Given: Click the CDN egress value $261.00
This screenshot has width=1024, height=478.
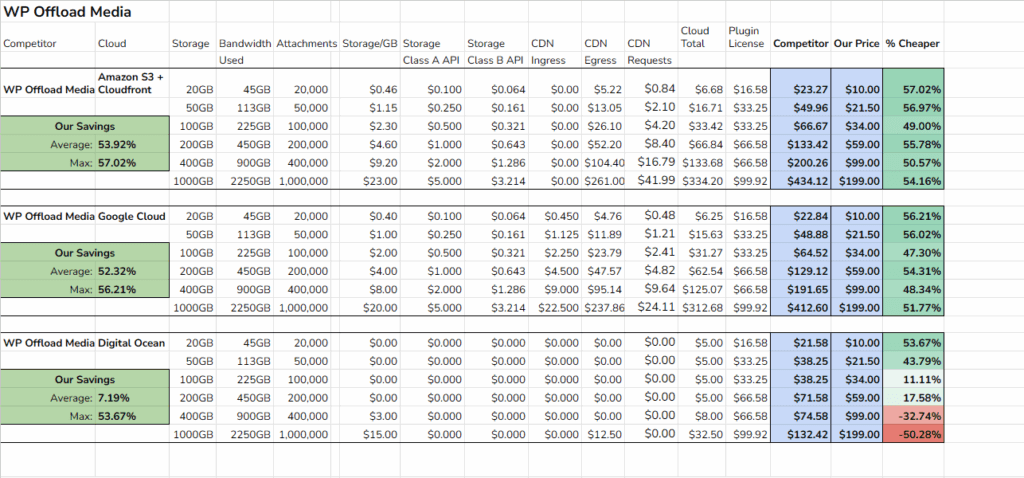Looking at the screenshot, I should [603, 182].
